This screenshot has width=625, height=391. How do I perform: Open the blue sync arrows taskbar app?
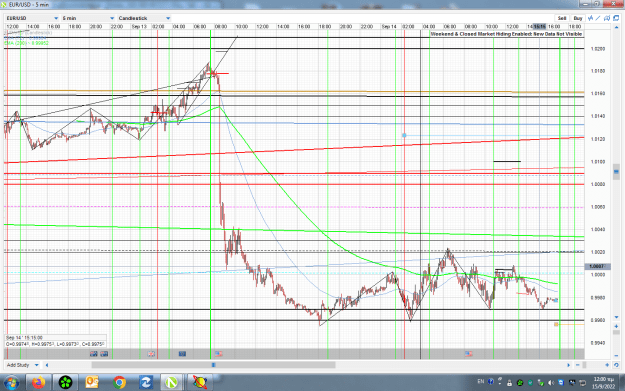(145, 383)
